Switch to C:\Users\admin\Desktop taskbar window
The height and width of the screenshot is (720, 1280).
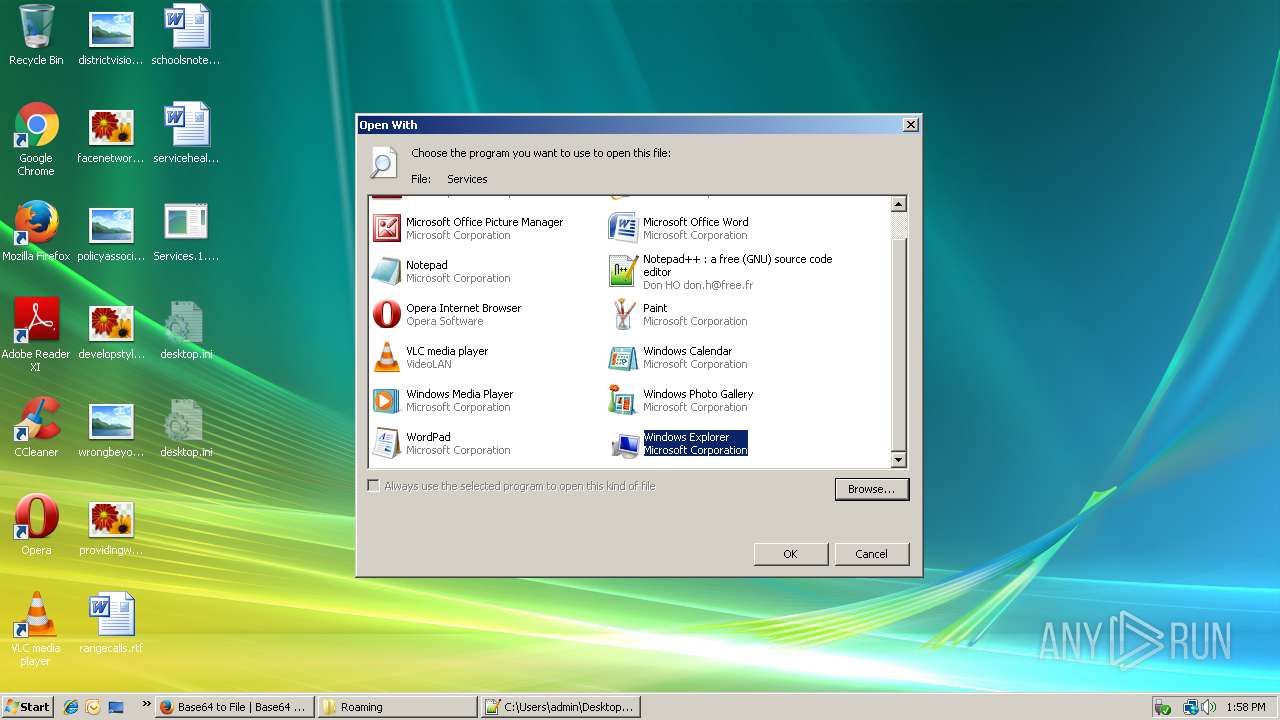[x=560, y=707]
